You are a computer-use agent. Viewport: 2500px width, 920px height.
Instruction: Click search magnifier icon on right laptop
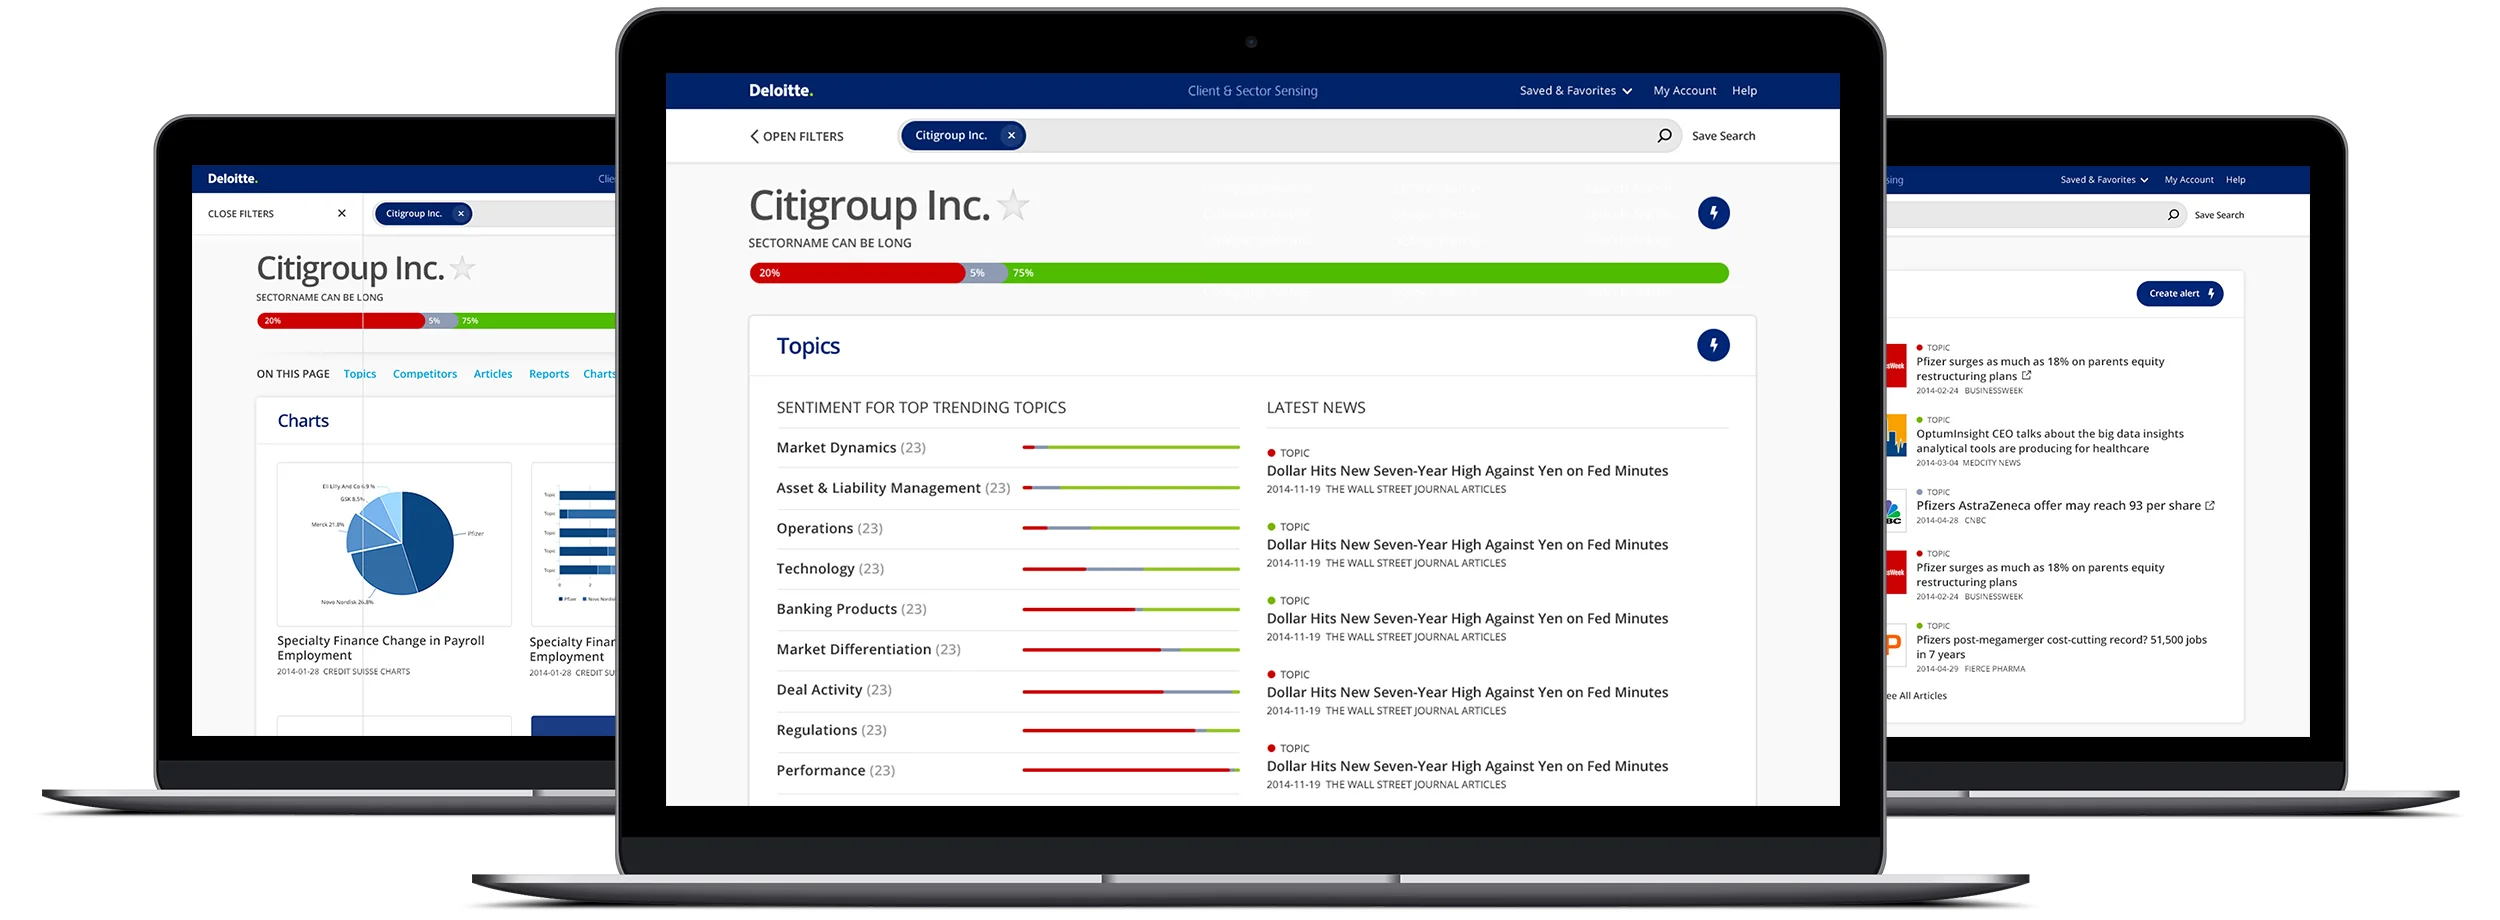2173,215
